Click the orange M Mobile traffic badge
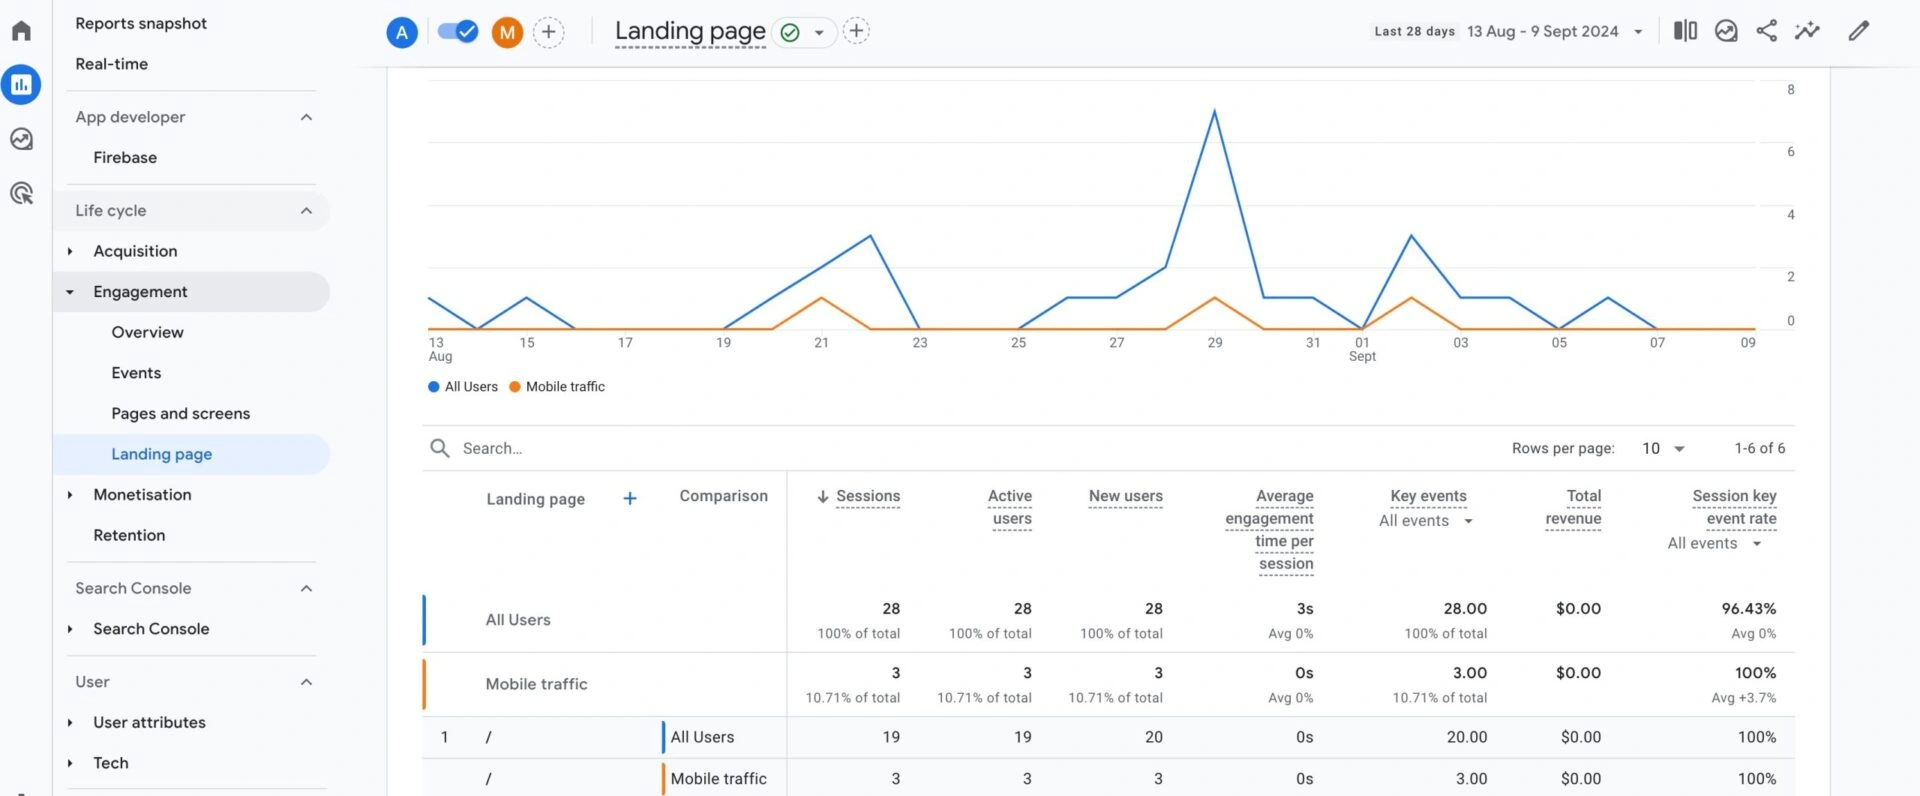The width and height of the screenshot is (1920, 796). pyautogui.click(x=507, y=32)
